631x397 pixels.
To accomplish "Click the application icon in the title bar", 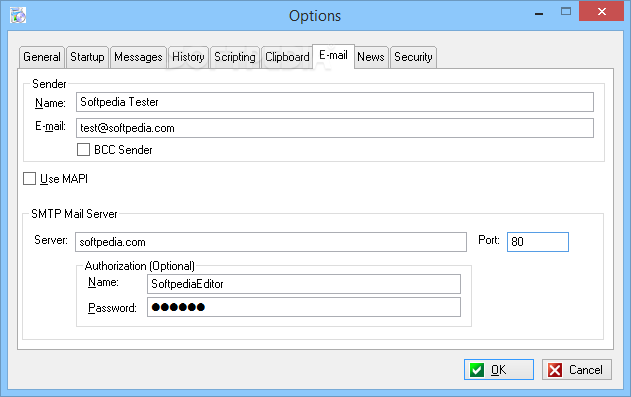I will click(18, 15).
